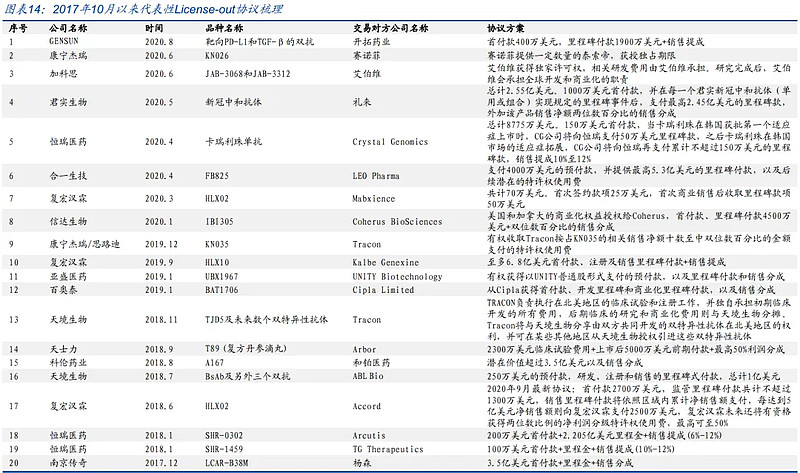Screen dimensions: 800x473
Task: Select partner 'TG Therapeutics'
Action: point(388,449)
